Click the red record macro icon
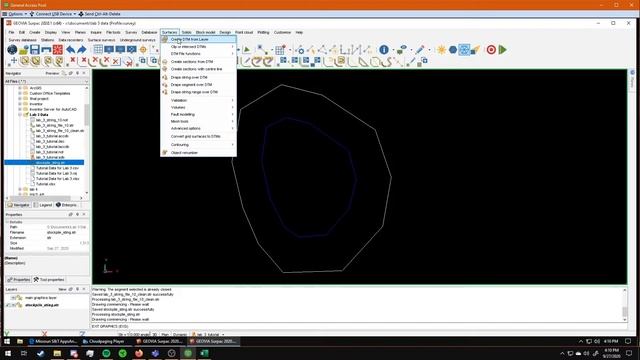Viewport: 640px width, 360px height. (491, 50)
